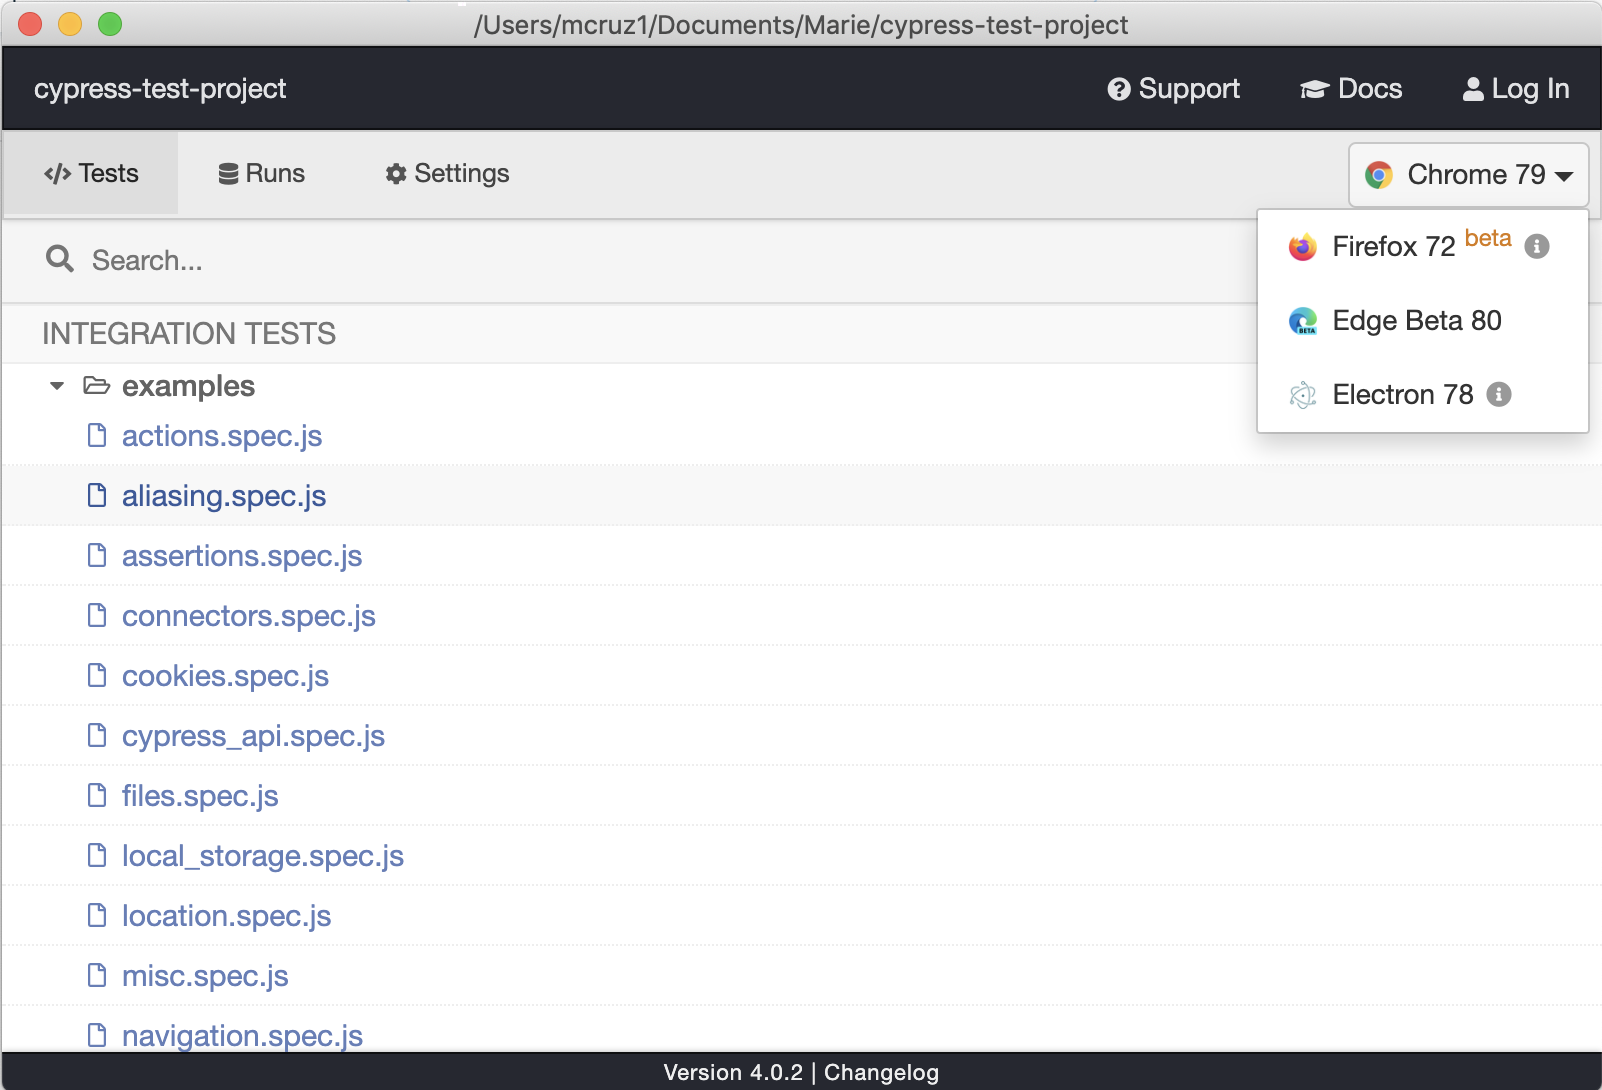Choose Edge Beta 80 browser
The height and width of the screenshot is (1090, 1602).
1422,320
